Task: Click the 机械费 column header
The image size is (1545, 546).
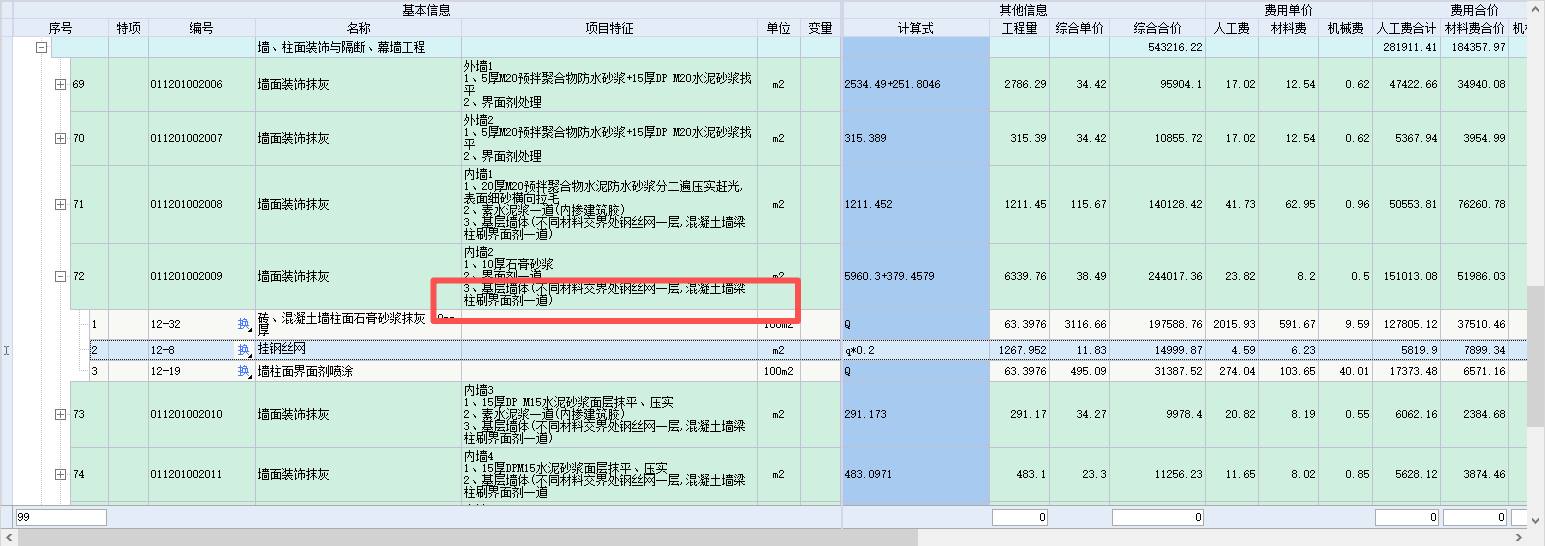Action: click(x=1345, y=28)
